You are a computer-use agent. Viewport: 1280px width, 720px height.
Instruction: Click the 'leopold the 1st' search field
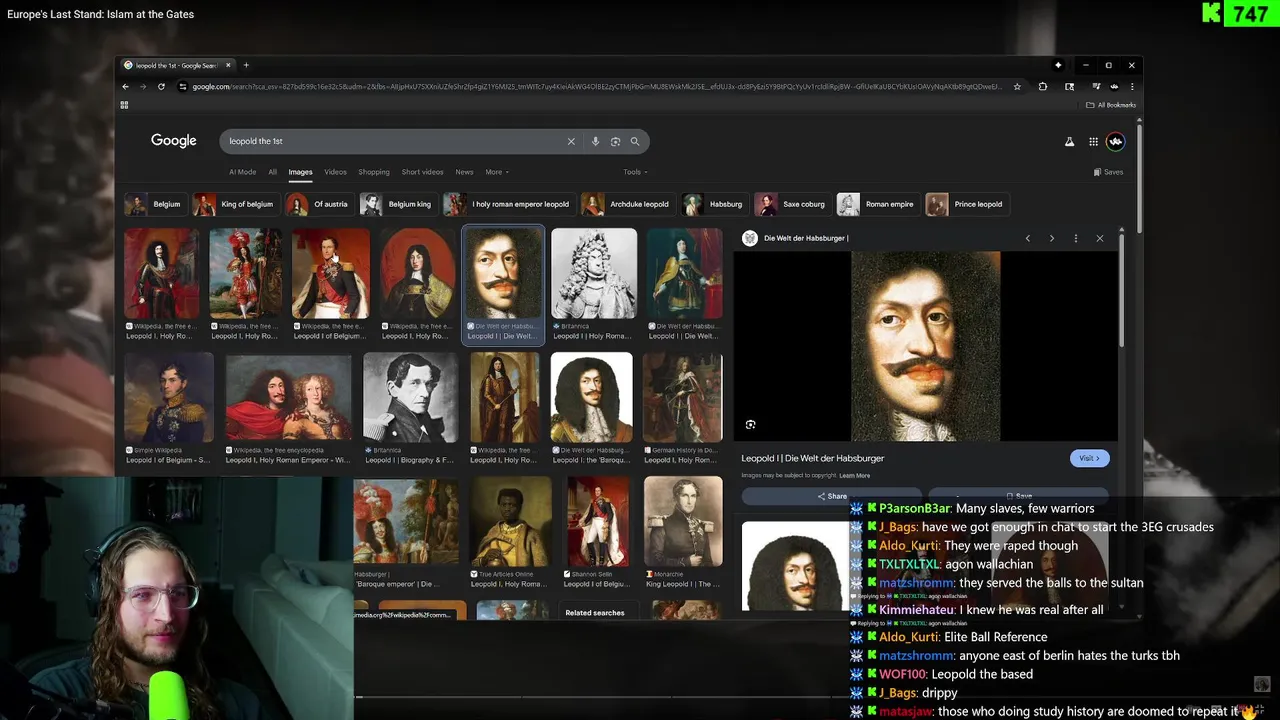point(395,141)
